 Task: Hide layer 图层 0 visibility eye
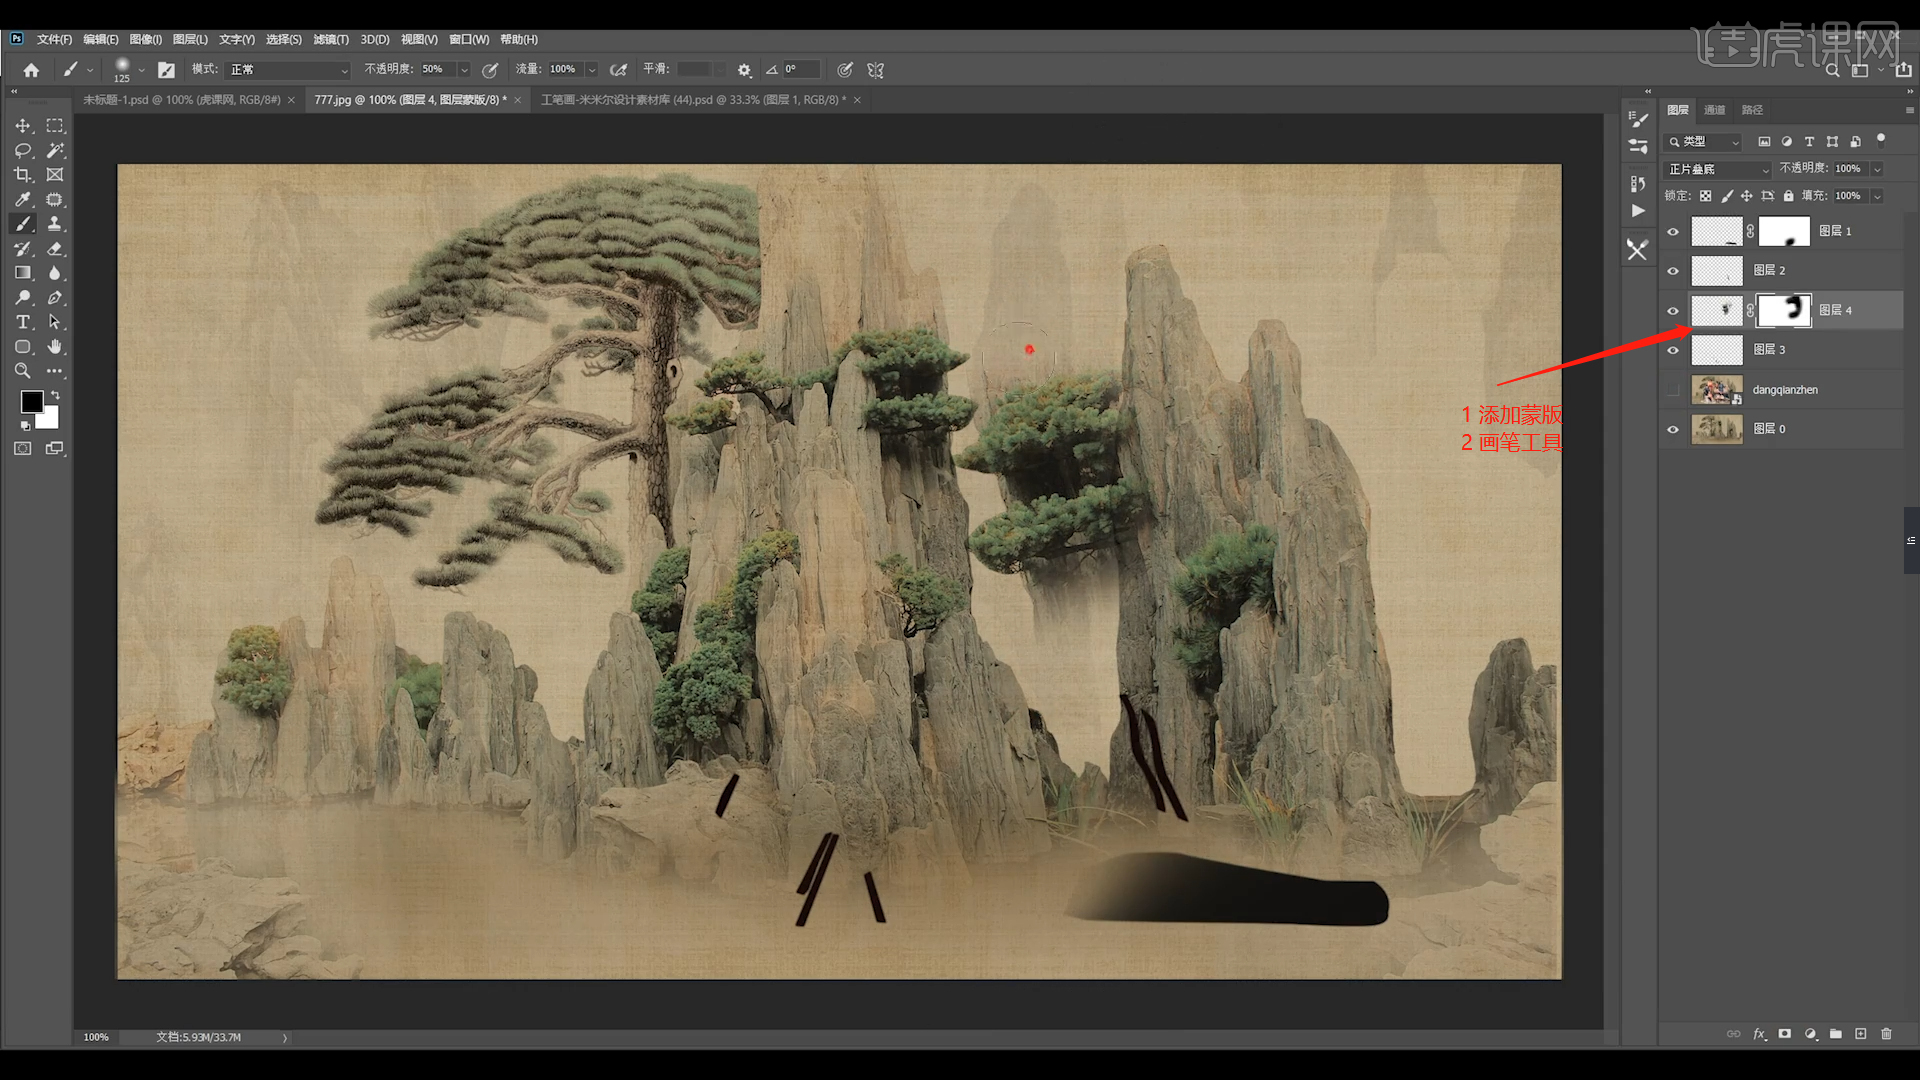click(x=1673, y=429)
